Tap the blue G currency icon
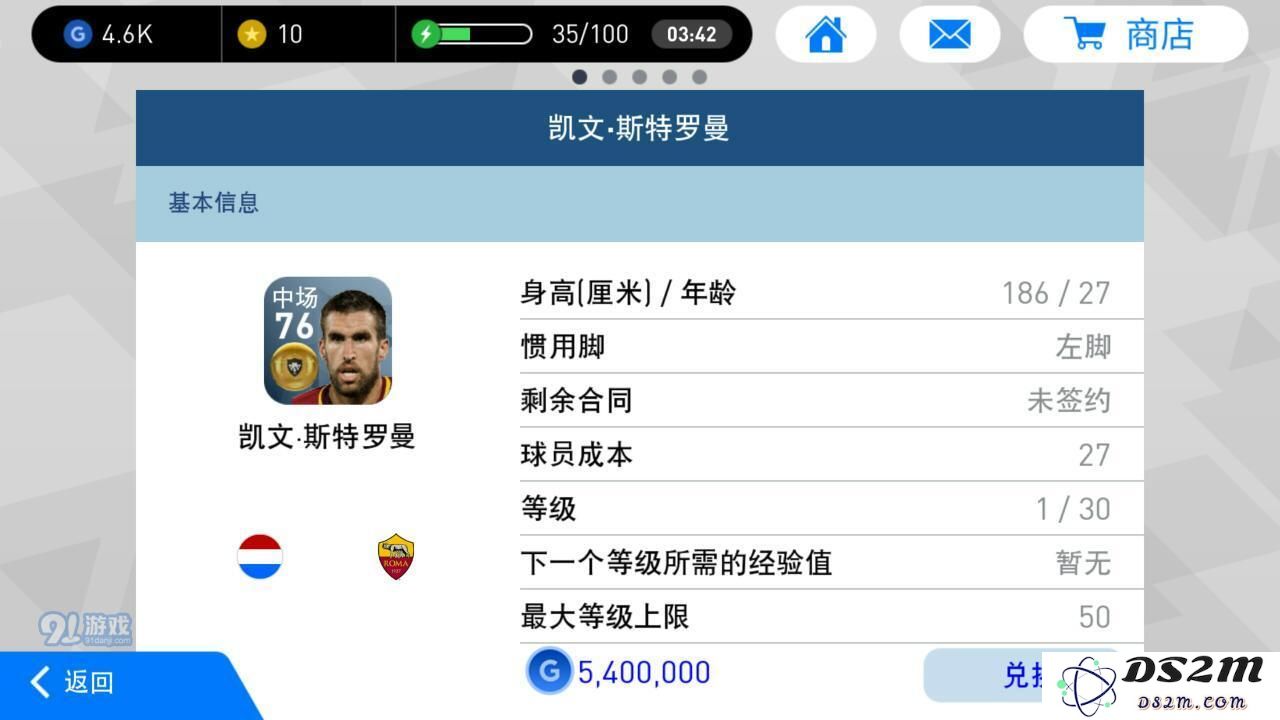 (x=77, y=35)
